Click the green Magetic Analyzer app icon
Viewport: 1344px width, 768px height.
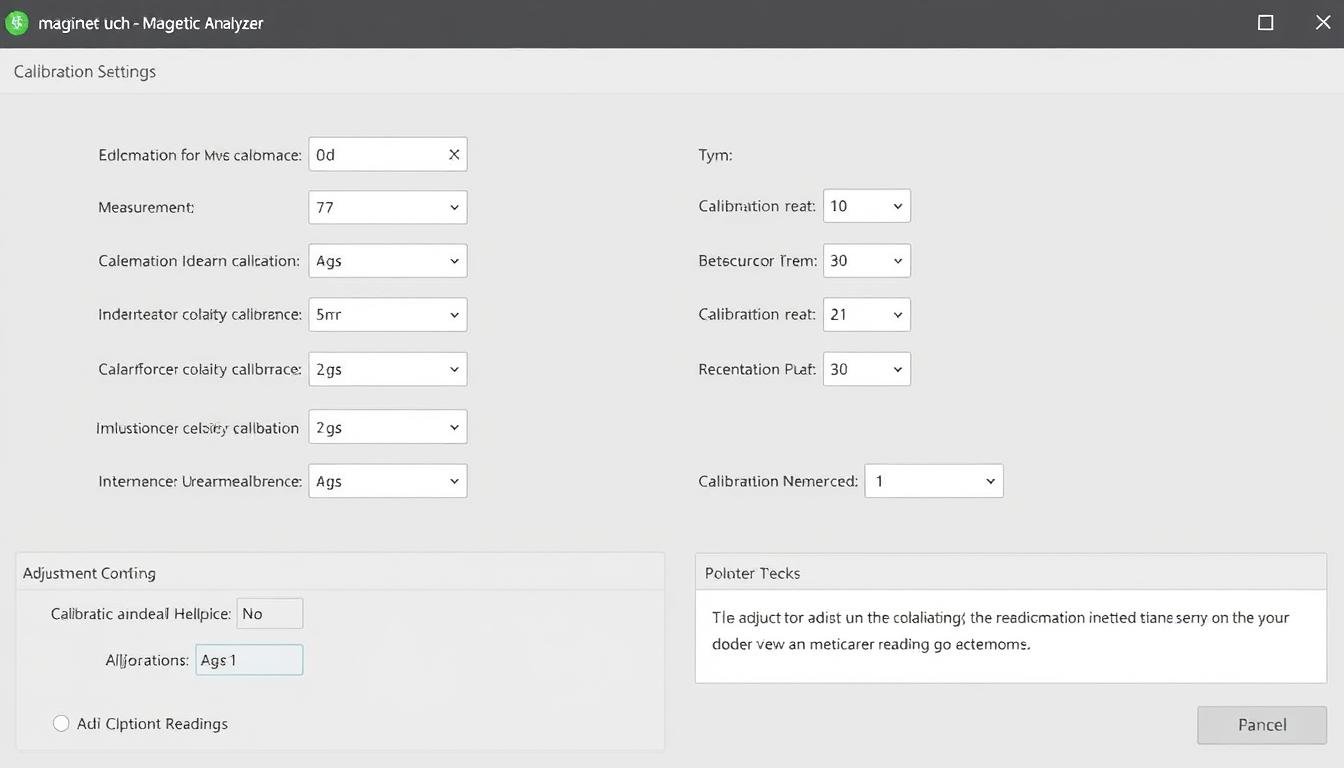17,23
